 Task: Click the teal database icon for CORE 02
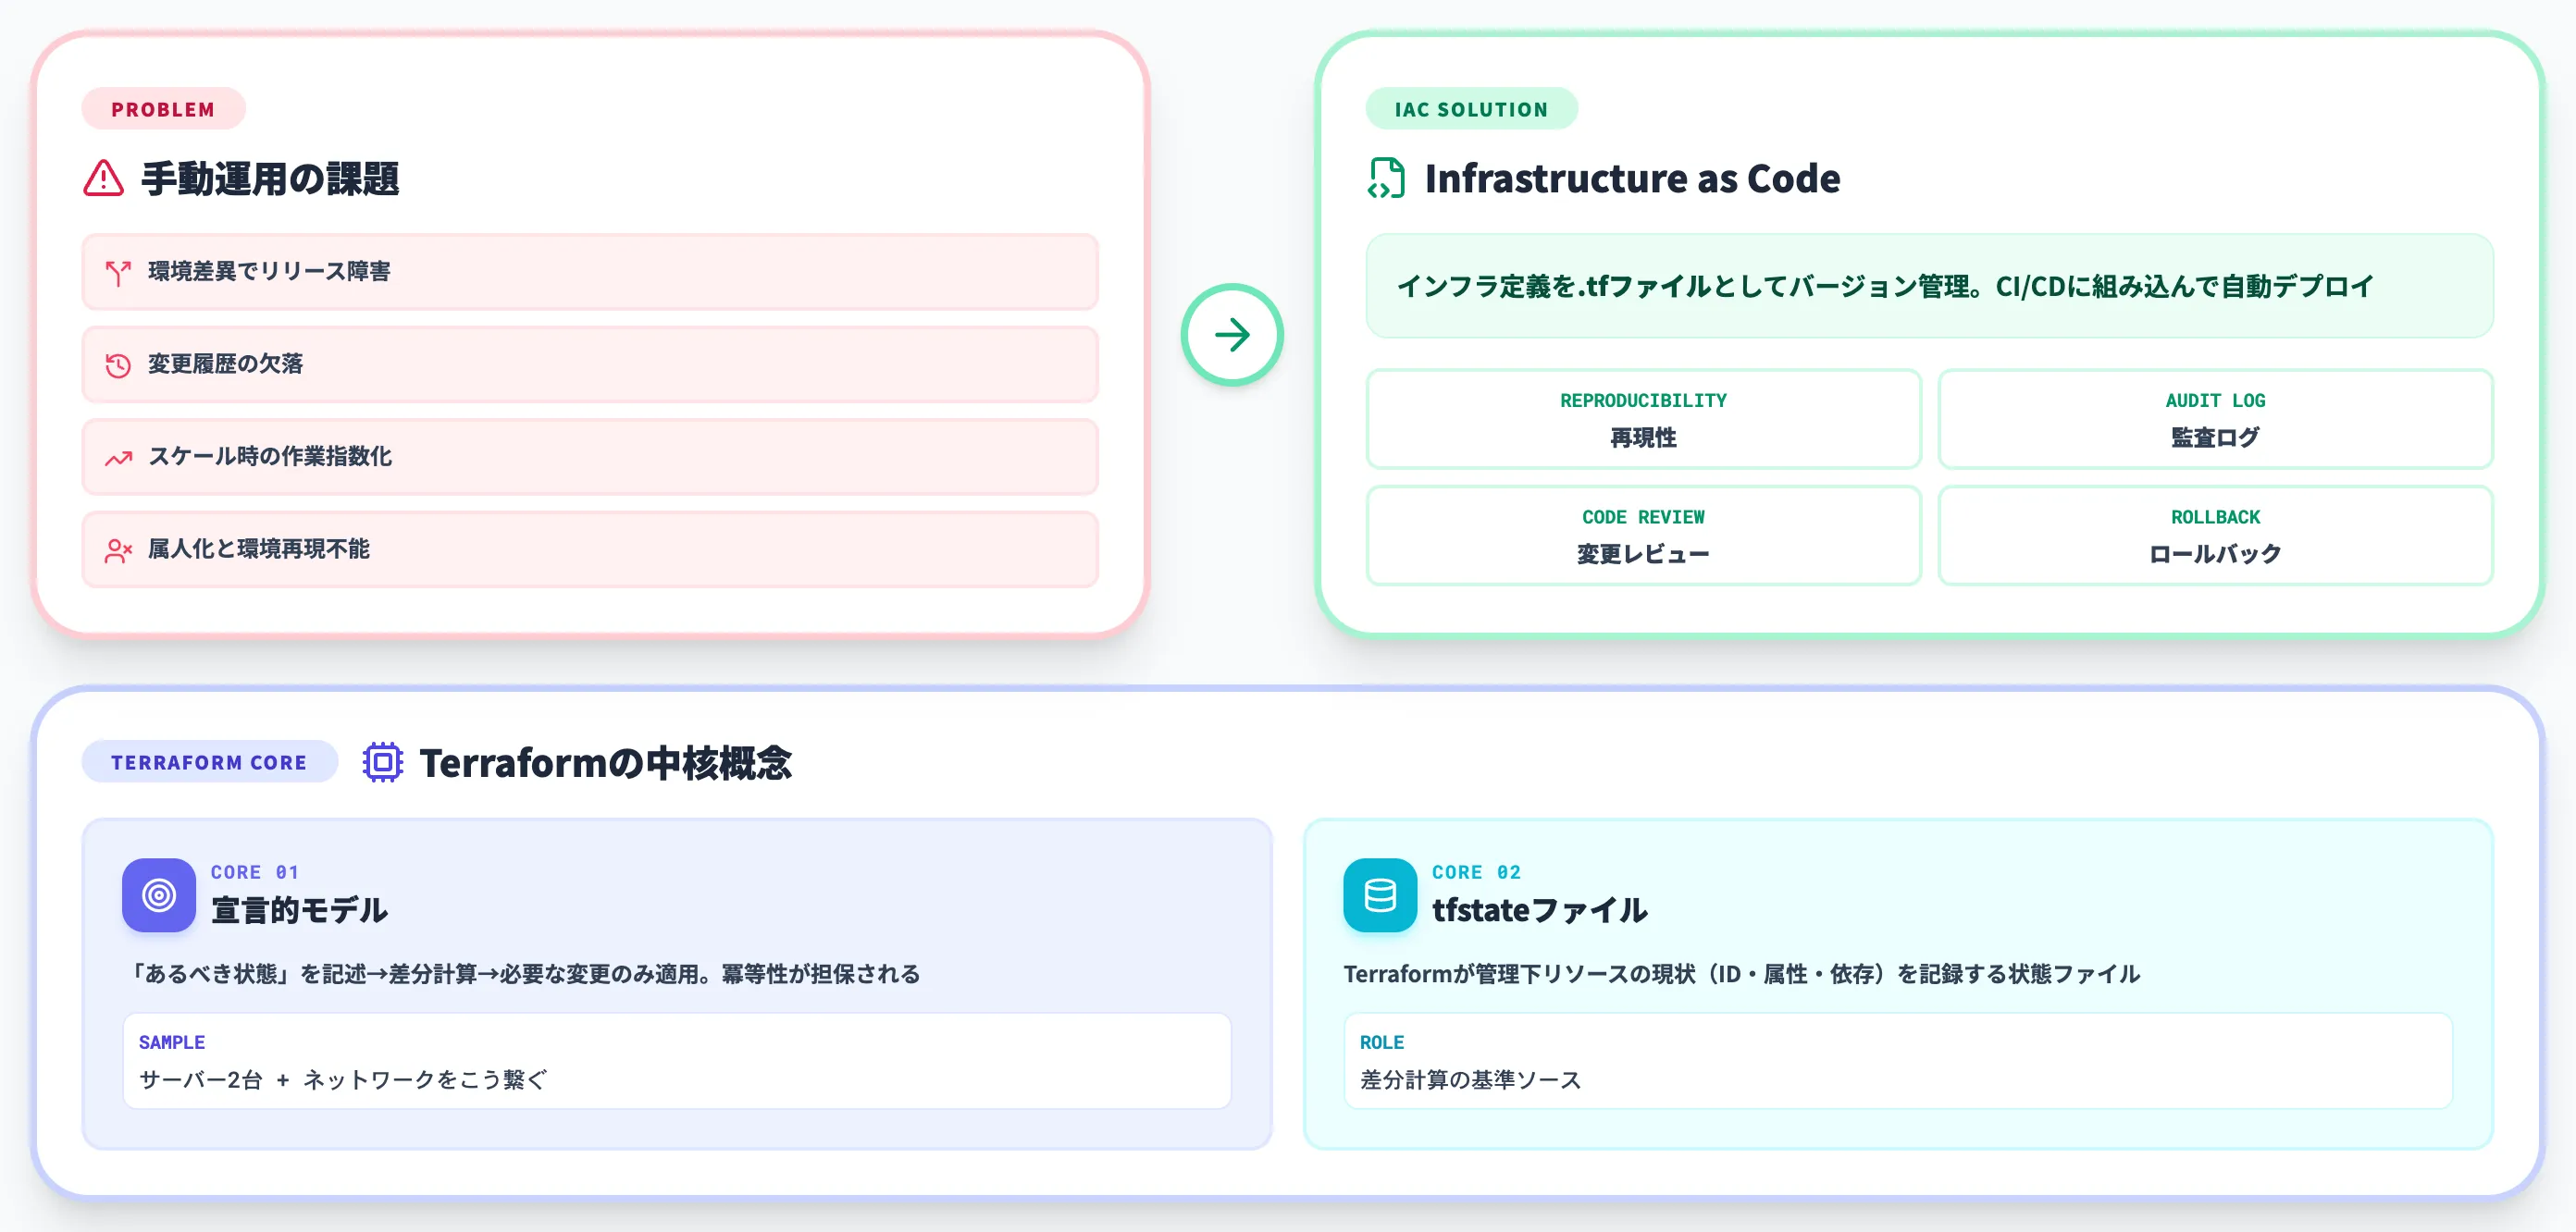(x=1380, y=895)
